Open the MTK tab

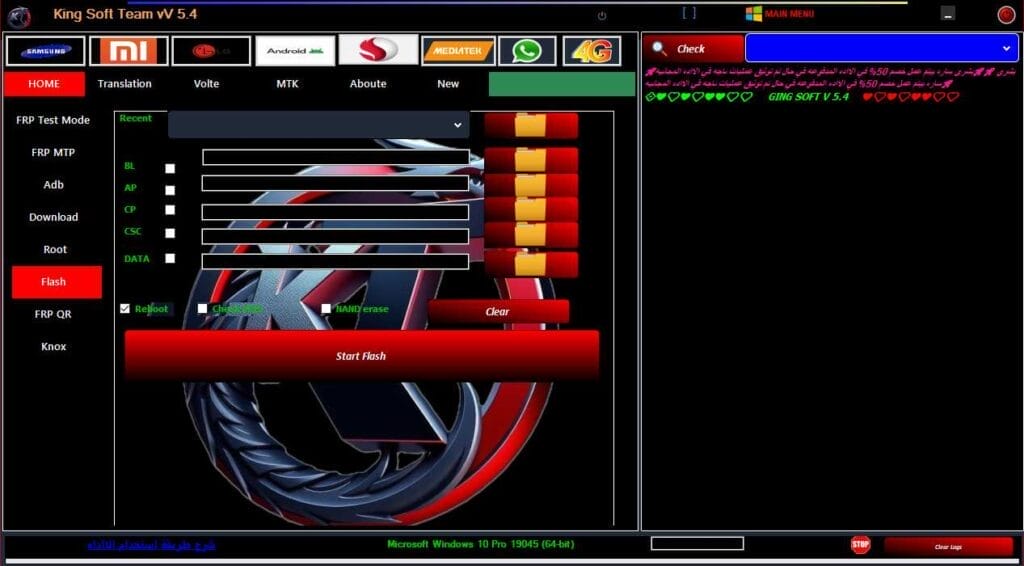pyautogui.click(x=287, y=84)
